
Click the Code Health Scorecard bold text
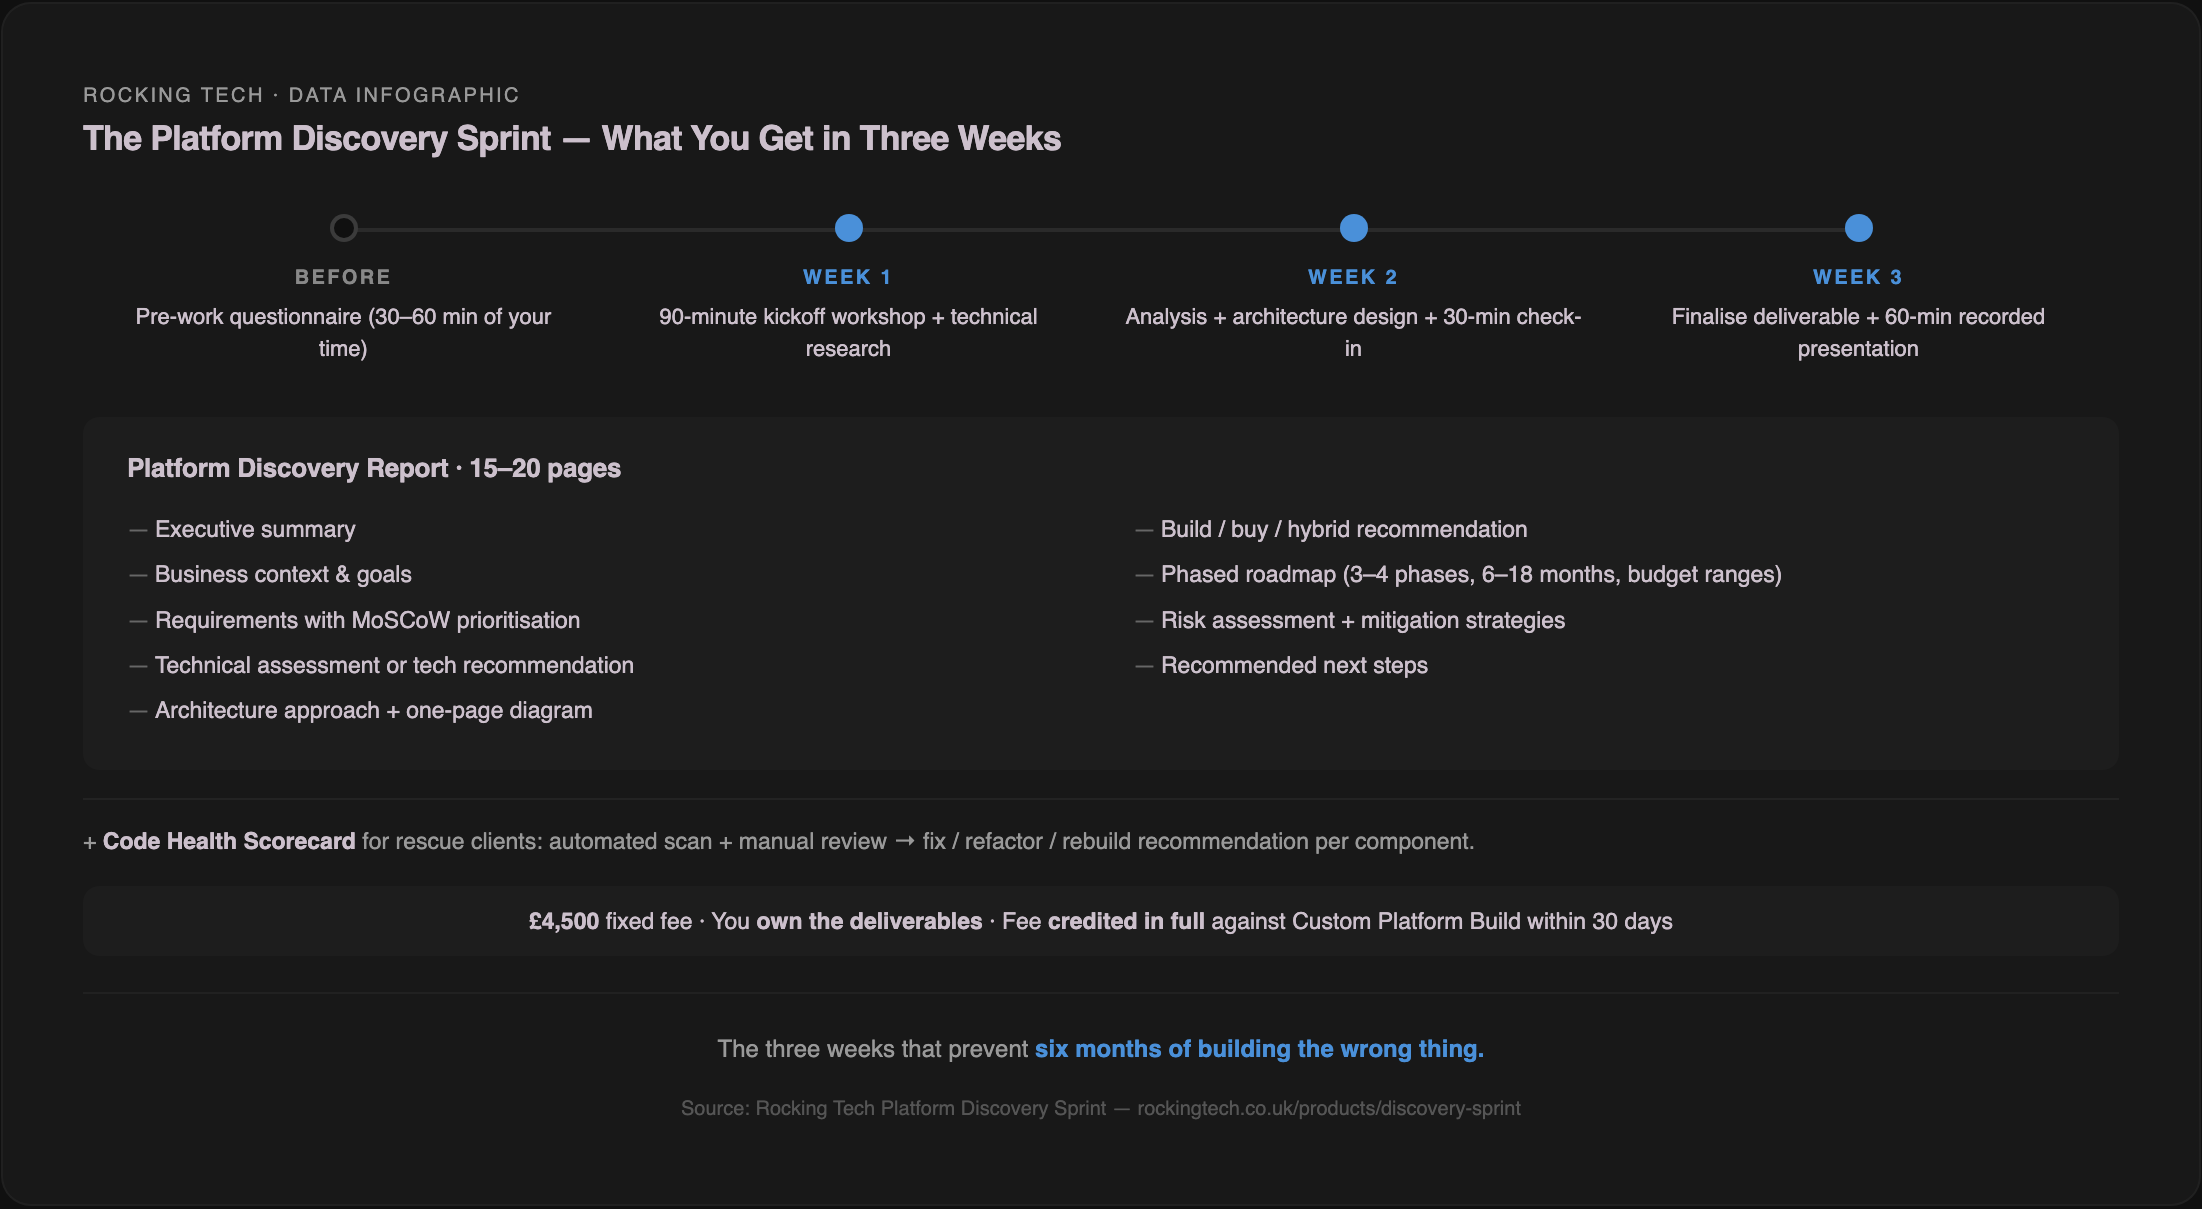pos(229,841)
